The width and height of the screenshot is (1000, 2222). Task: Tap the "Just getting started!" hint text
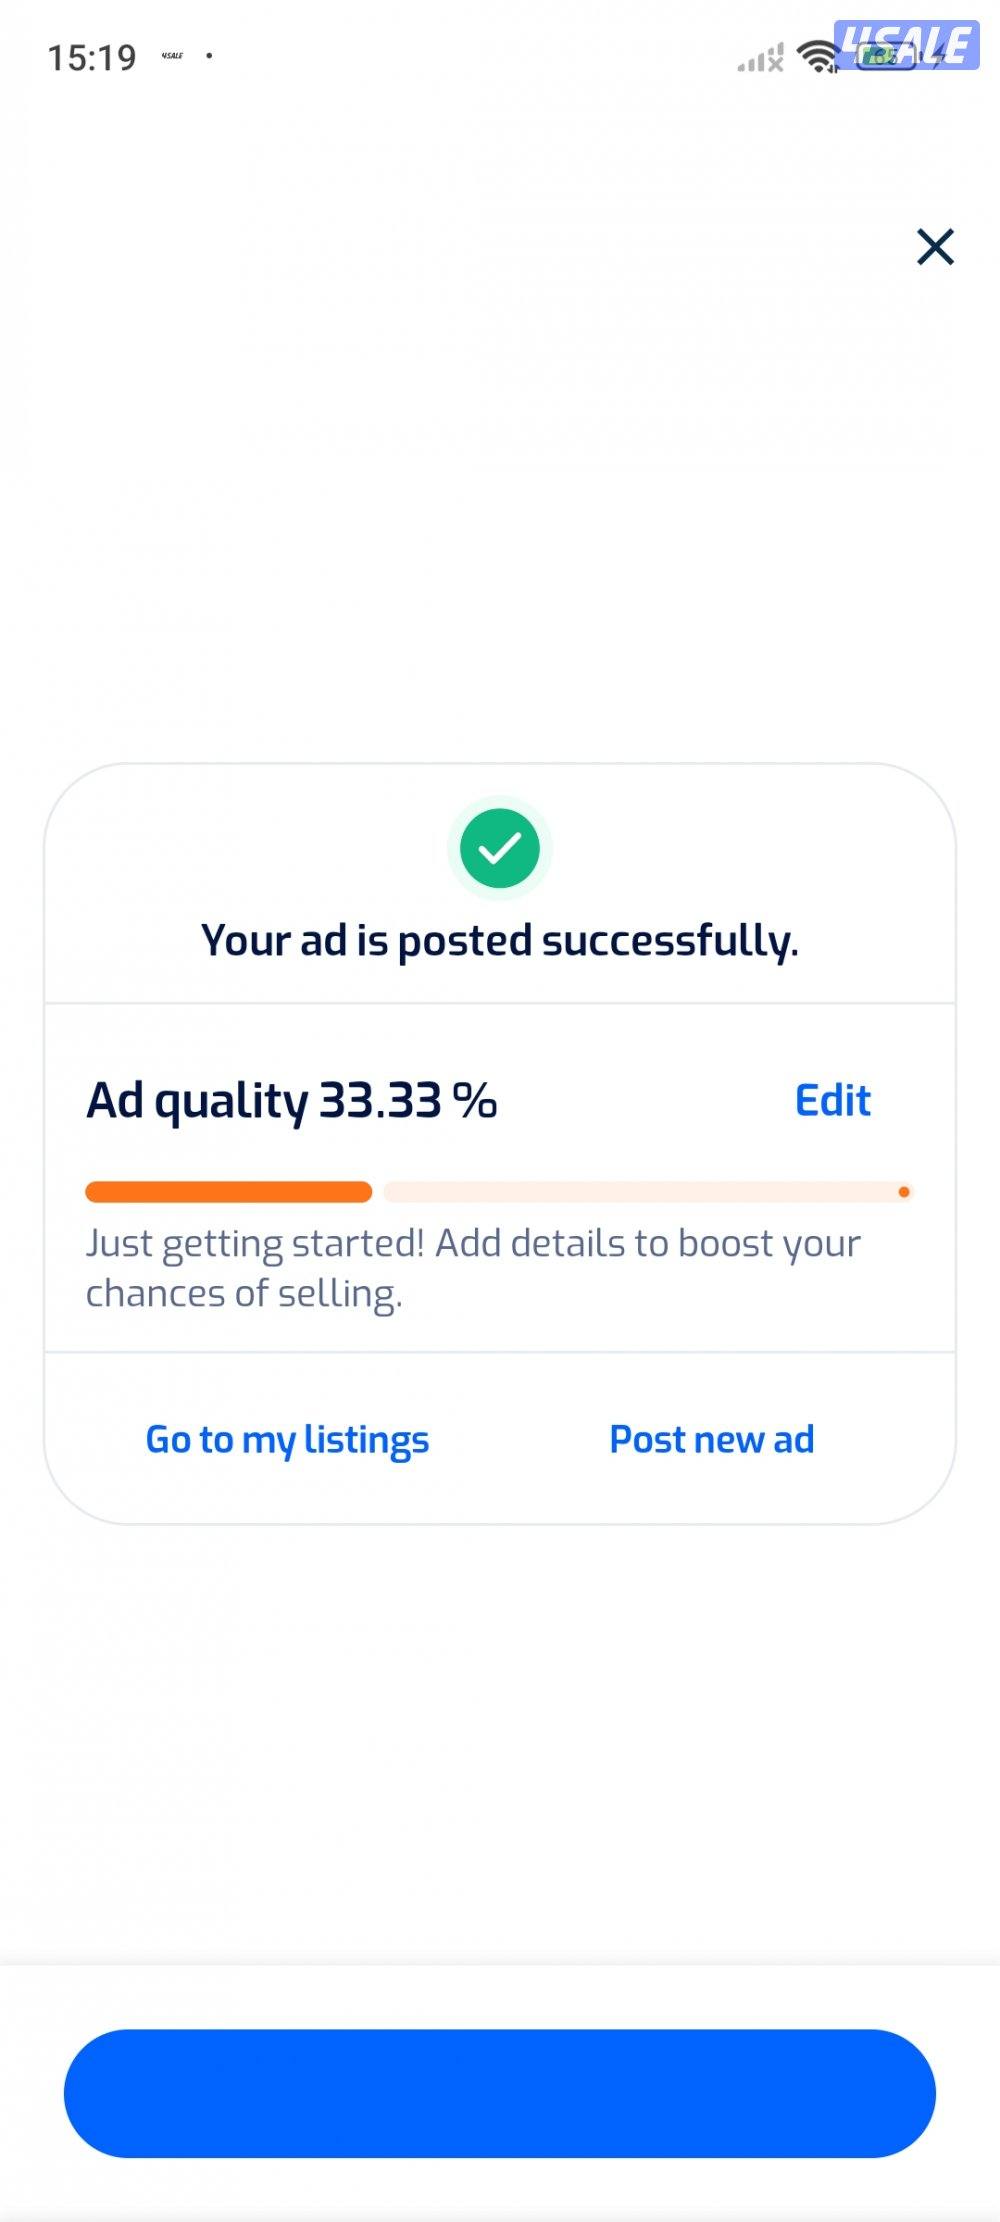[x=255, y=1243]
